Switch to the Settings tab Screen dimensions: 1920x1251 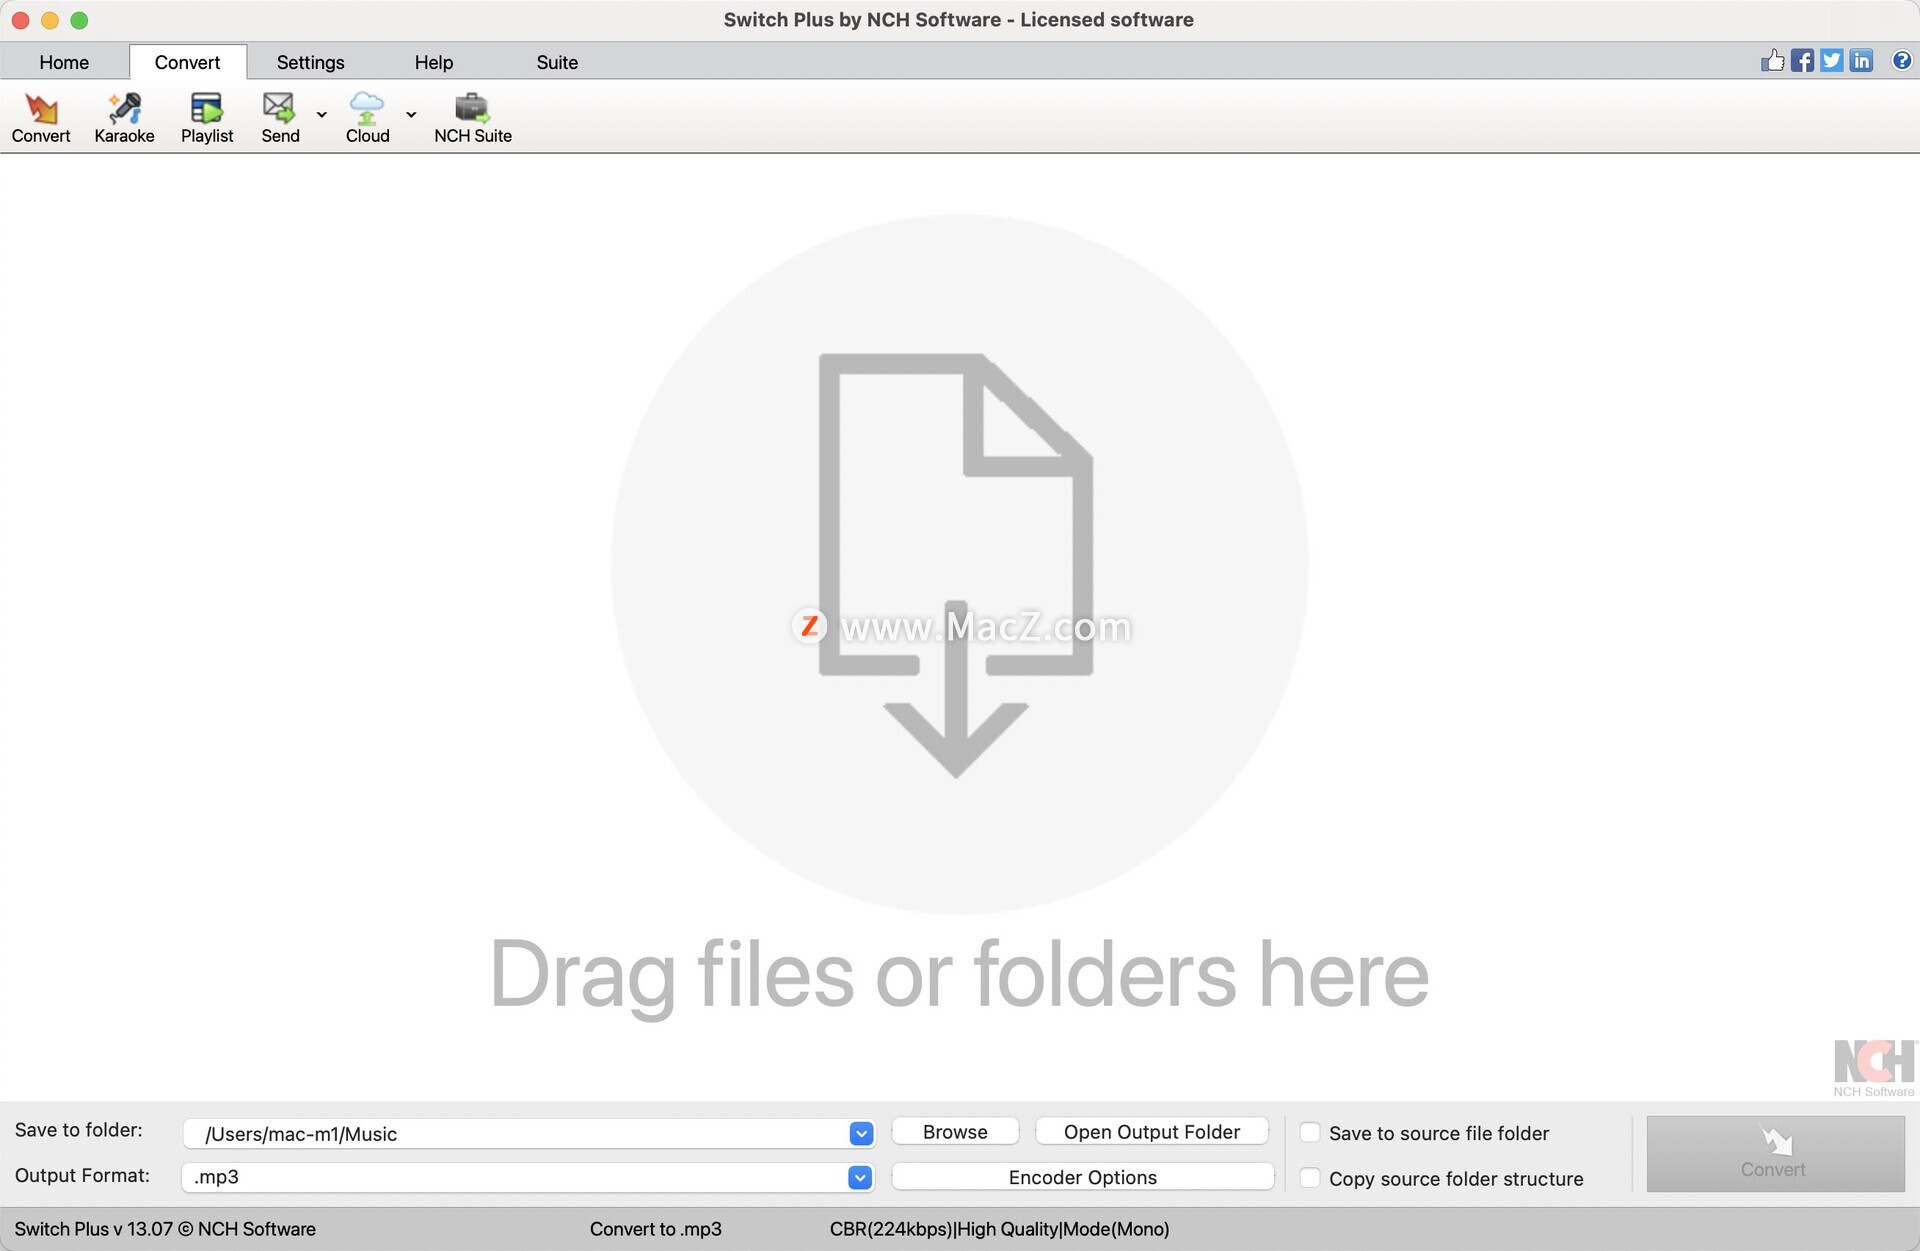[x=310, y=62]
